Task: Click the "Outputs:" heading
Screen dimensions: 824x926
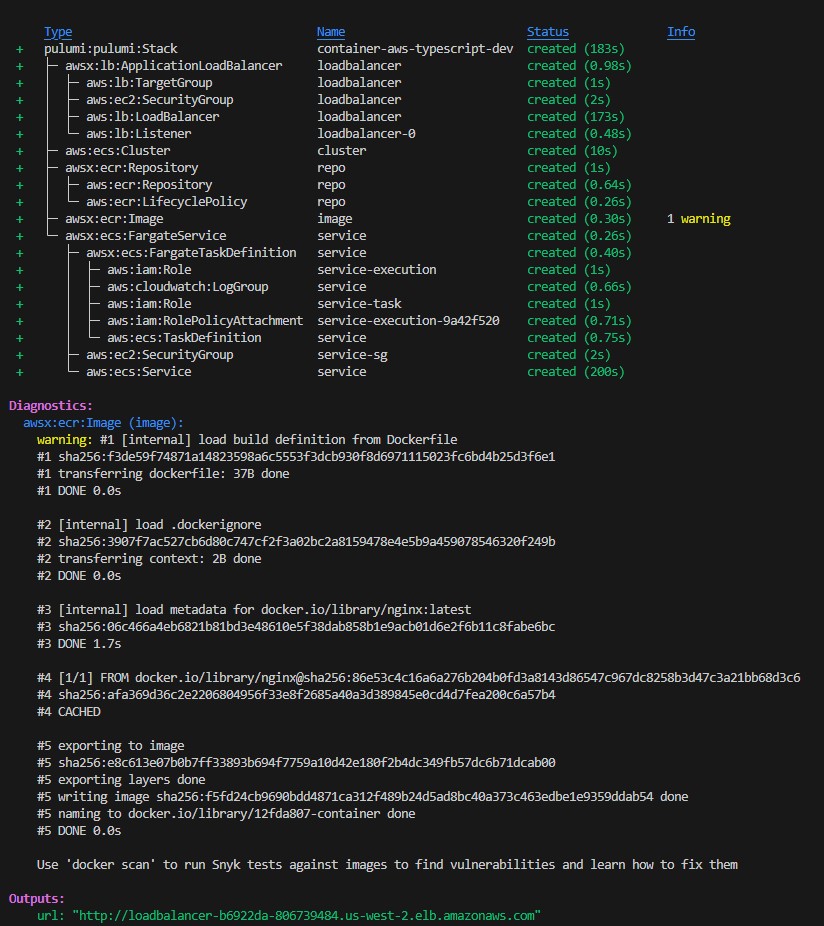Action: (37, 899)
